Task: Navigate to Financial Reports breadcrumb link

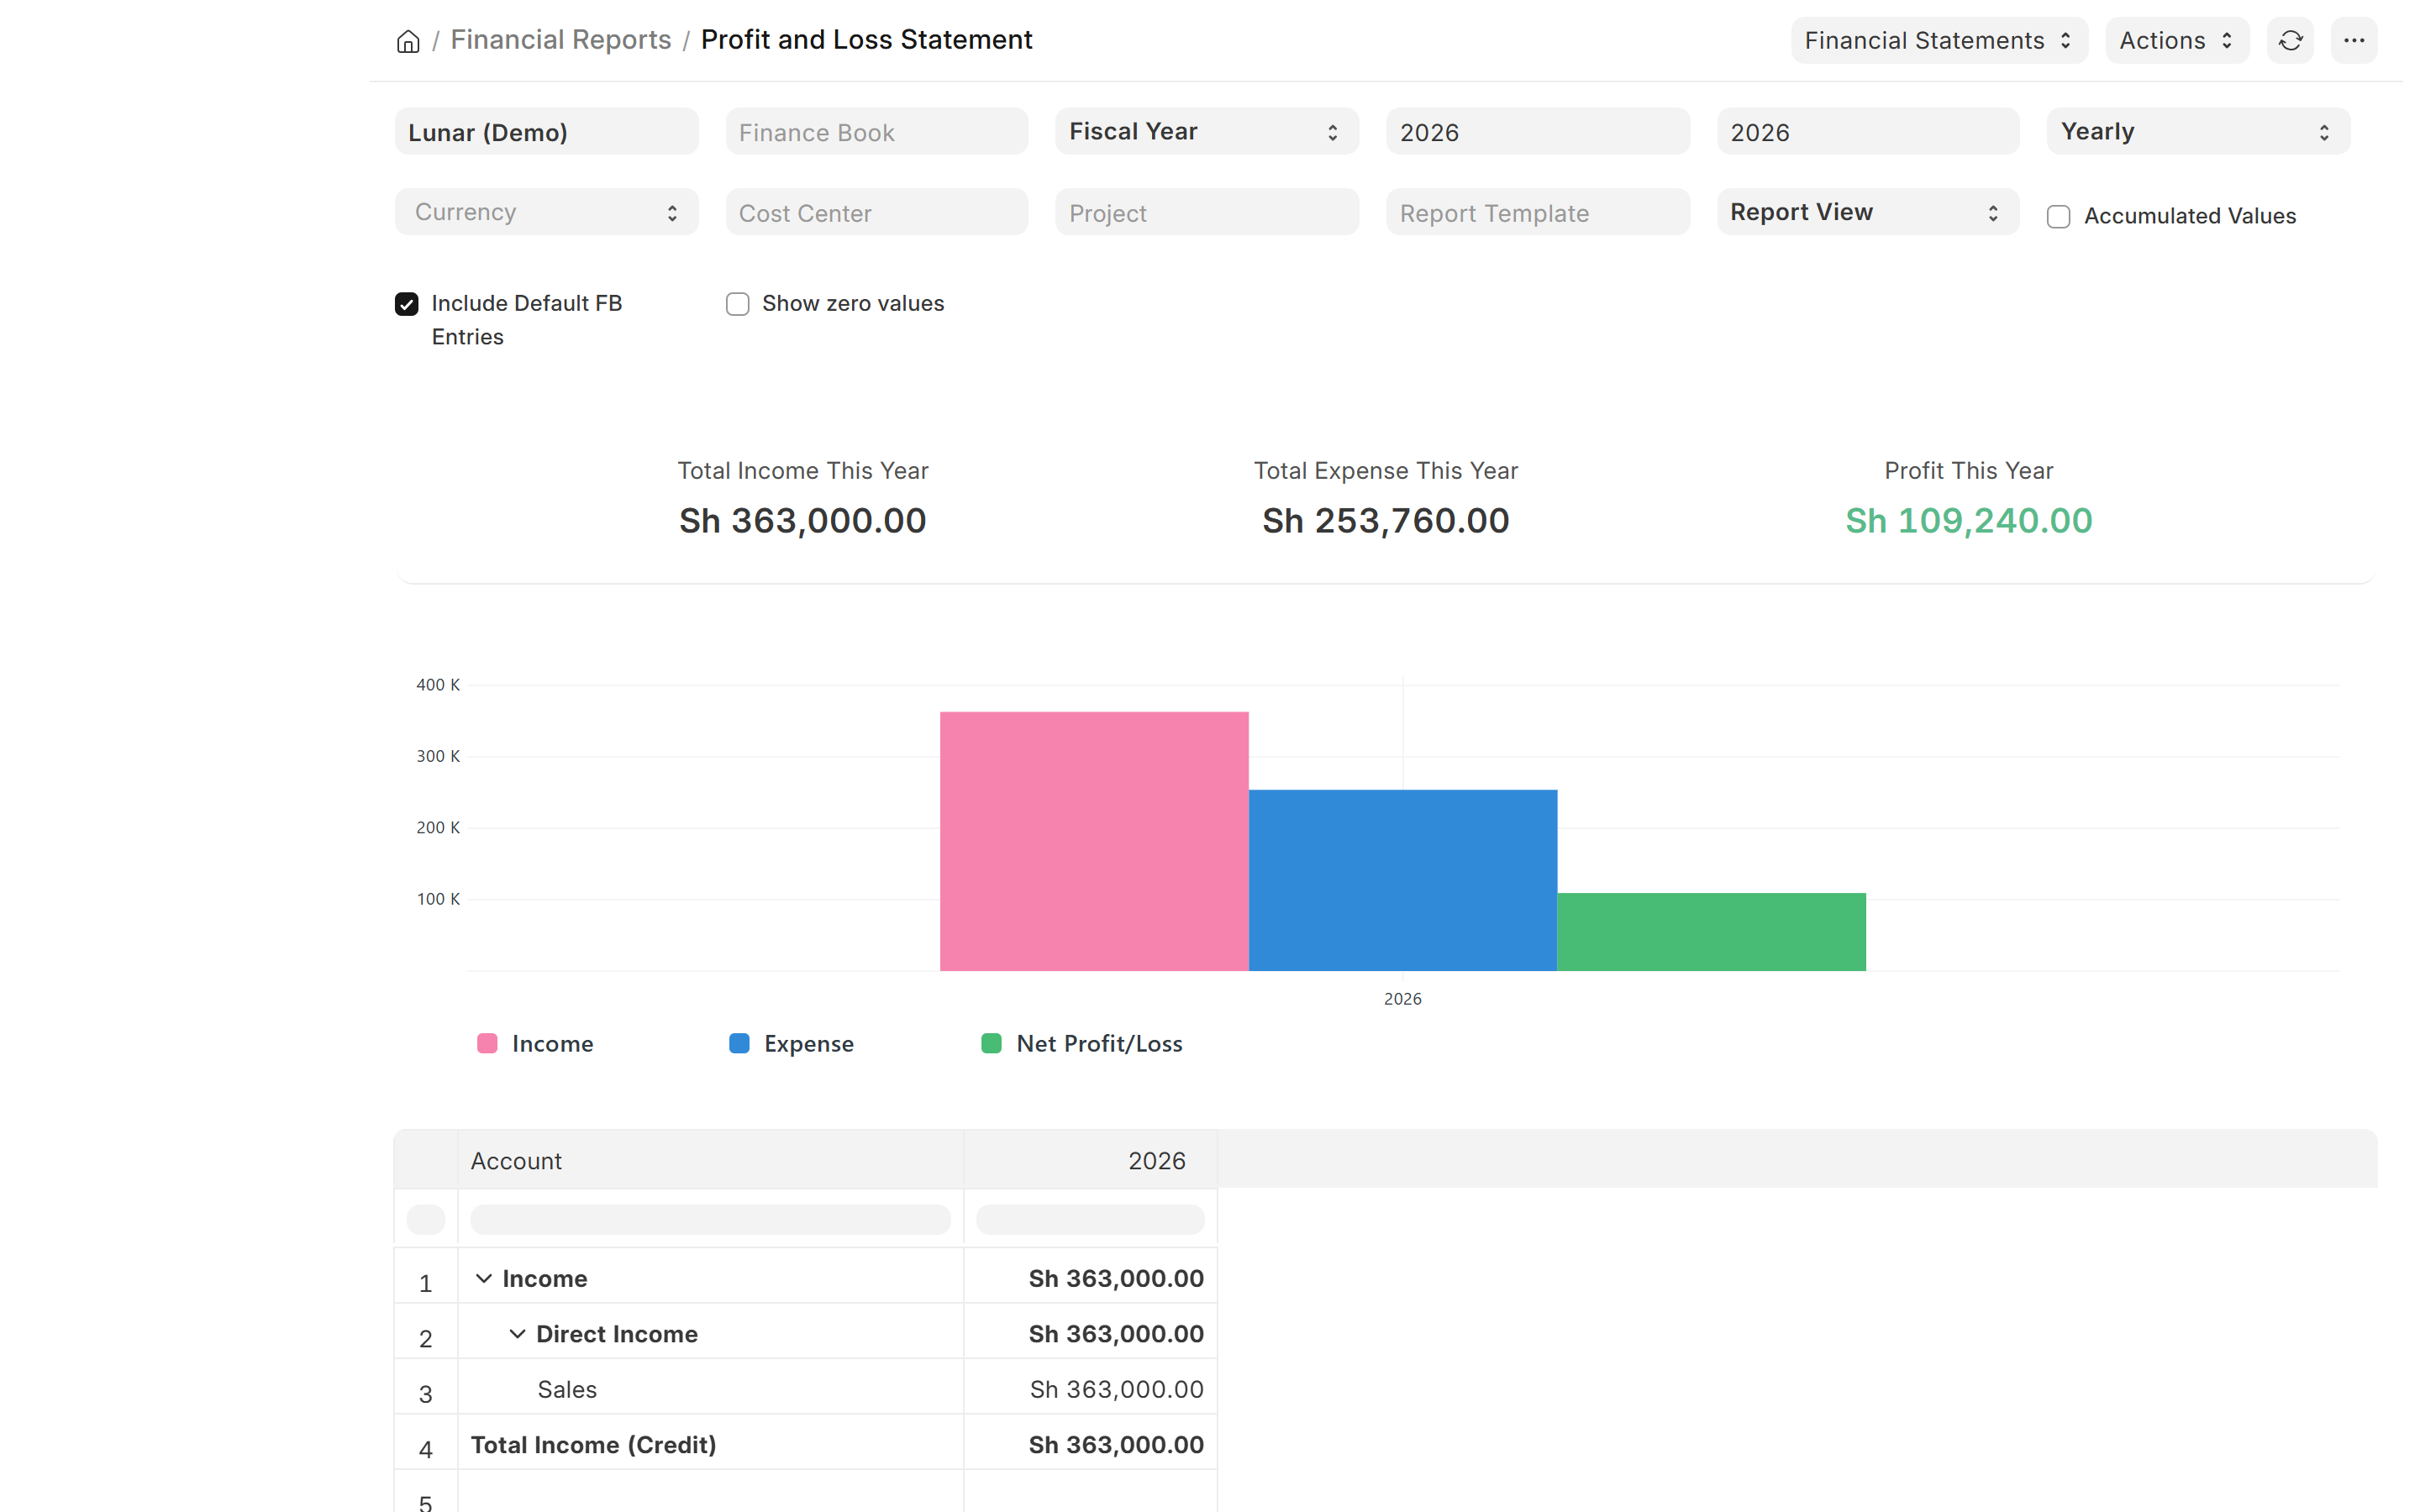Action: tap(560, 40)
